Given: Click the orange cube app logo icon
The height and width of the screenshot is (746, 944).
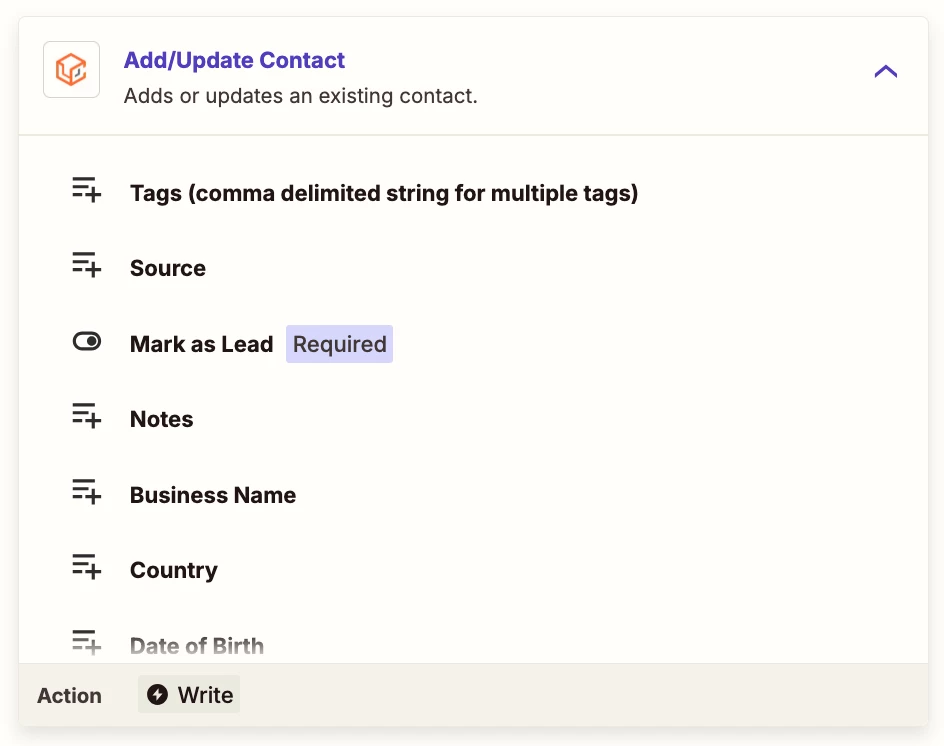Looking at the screenshot, I should tap(71, 69).
